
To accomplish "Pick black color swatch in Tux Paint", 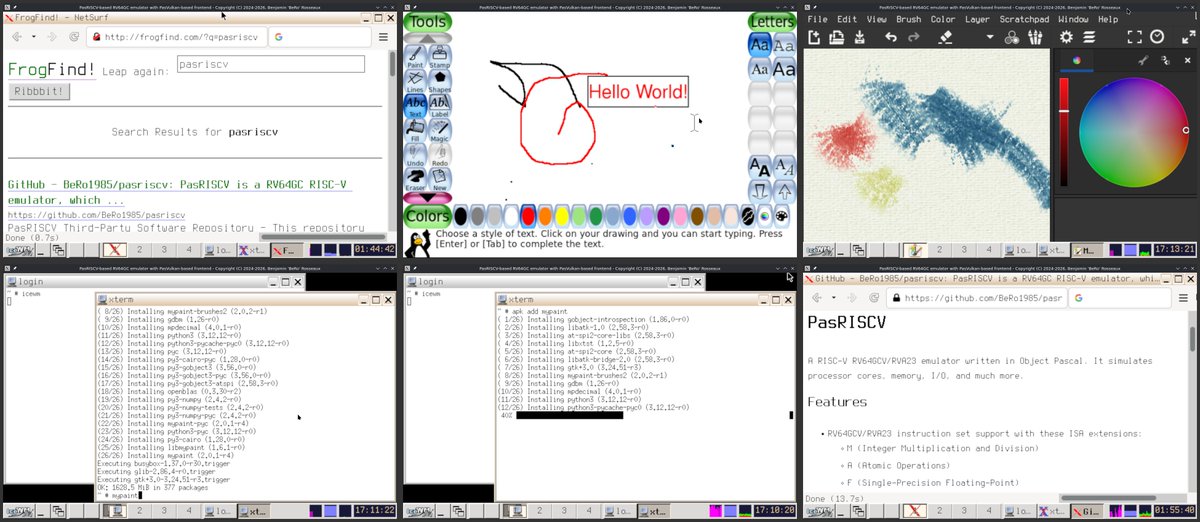I will click(x=461, y=215).
